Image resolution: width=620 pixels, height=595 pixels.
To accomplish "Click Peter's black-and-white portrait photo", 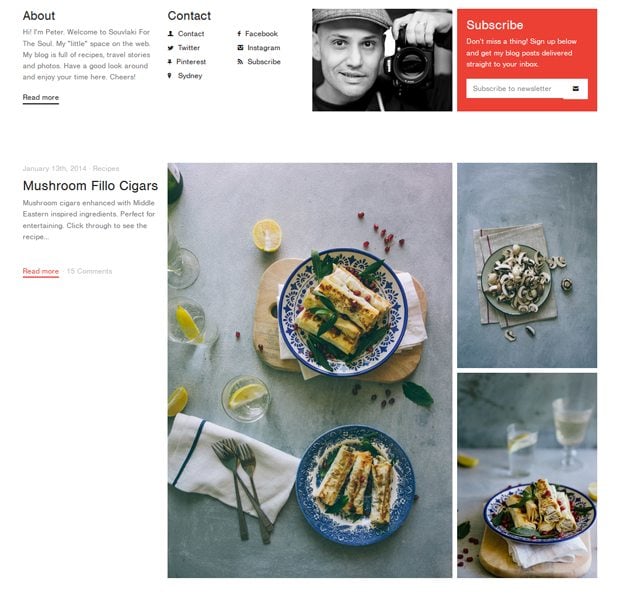I will (x=382, y=60).
